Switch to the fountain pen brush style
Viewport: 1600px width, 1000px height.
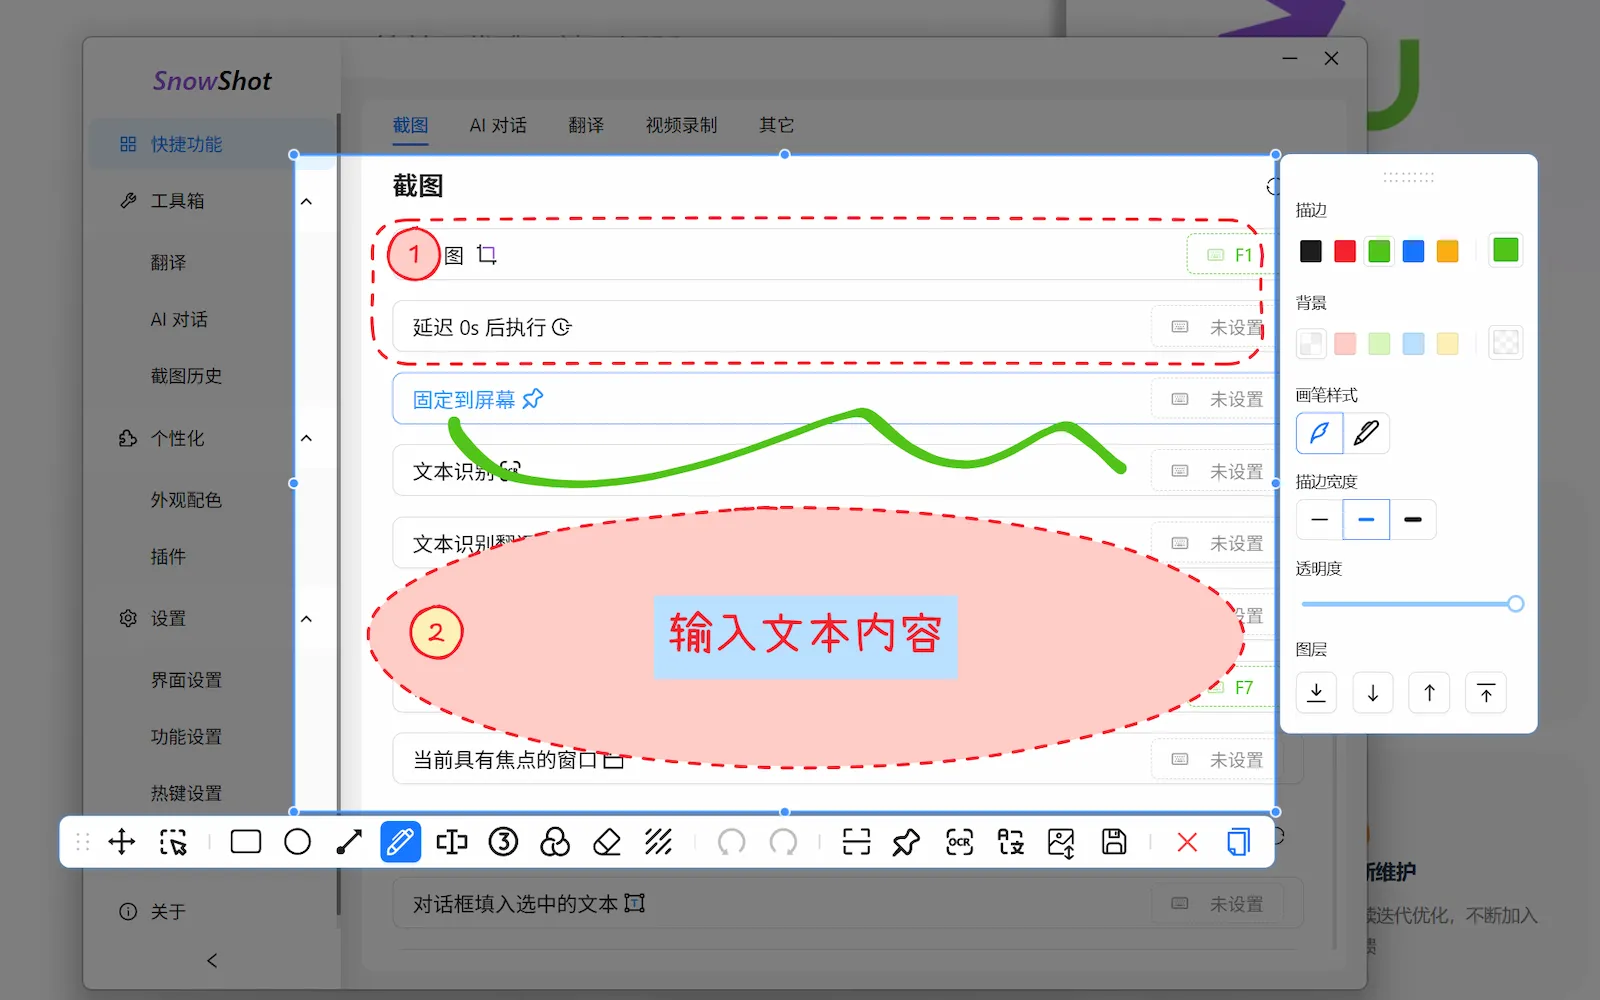coord(1367,433)
